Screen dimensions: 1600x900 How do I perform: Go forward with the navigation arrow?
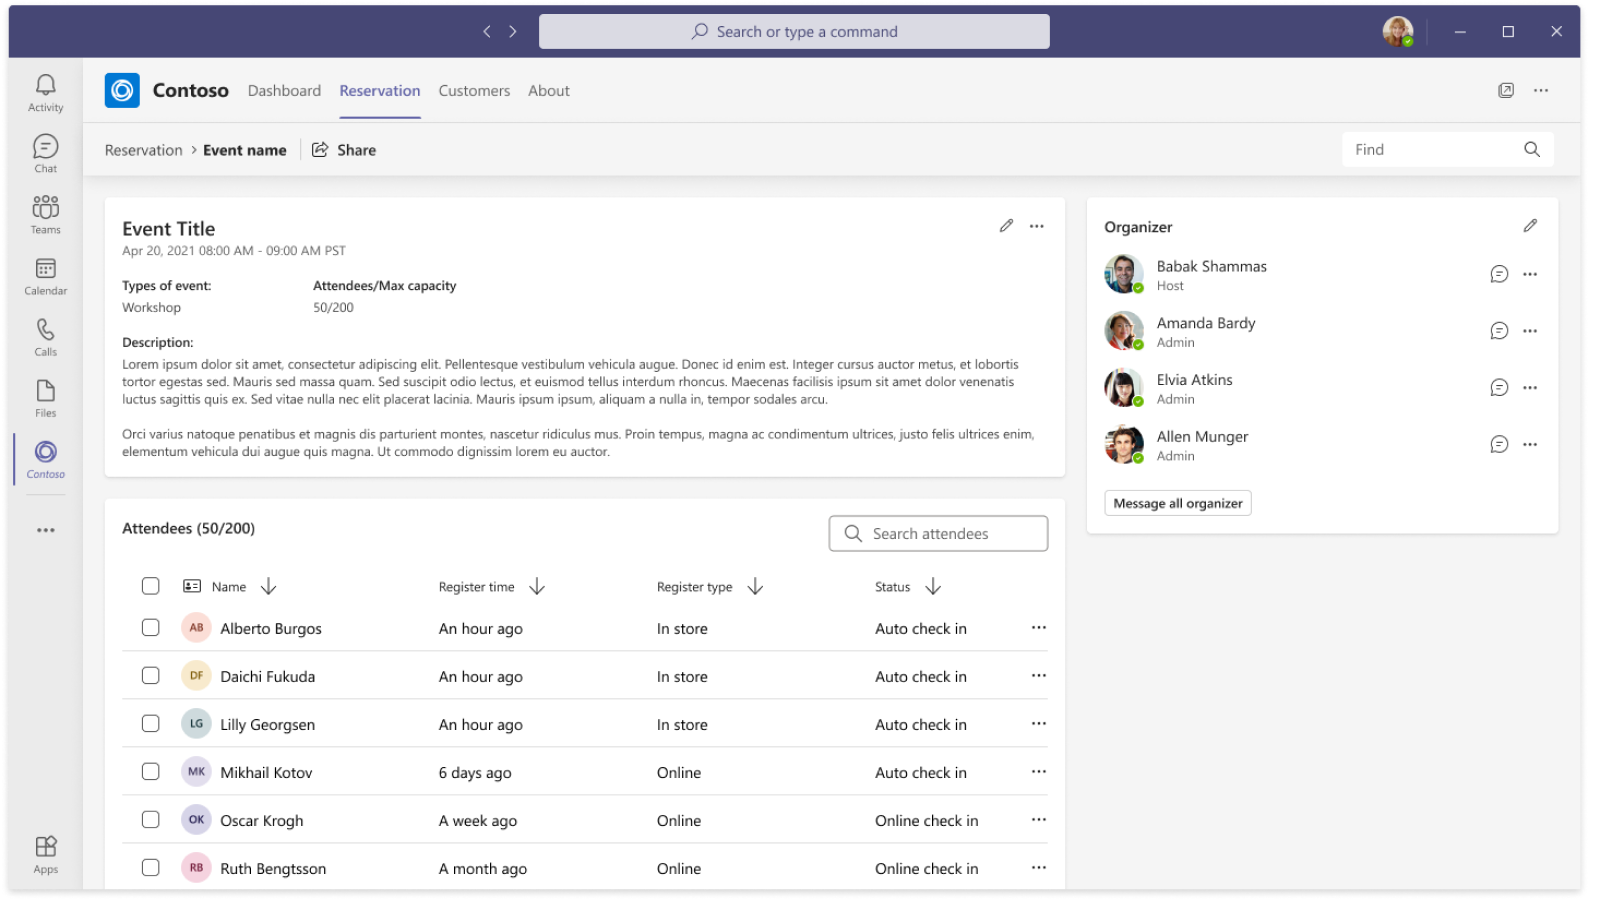(x=513, y=31)
